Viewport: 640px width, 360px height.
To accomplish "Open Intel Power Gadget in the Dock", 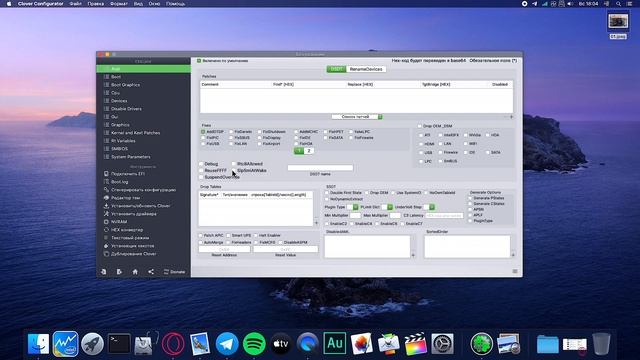I will (x=65, y=344).
